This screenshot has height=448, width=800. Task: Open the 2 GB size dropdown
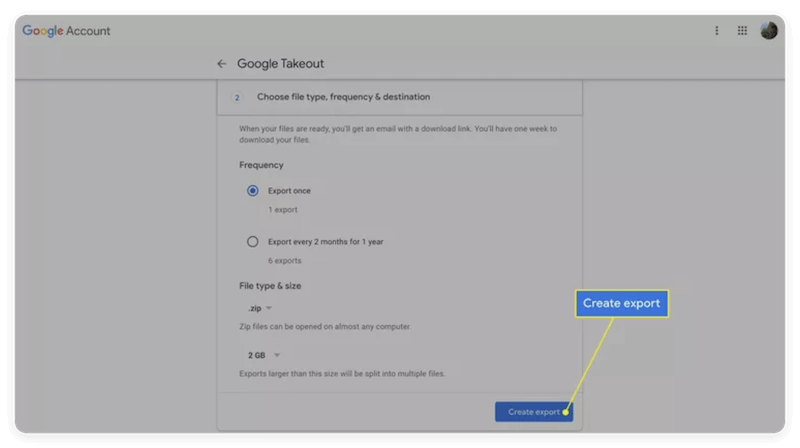[264, 355]
